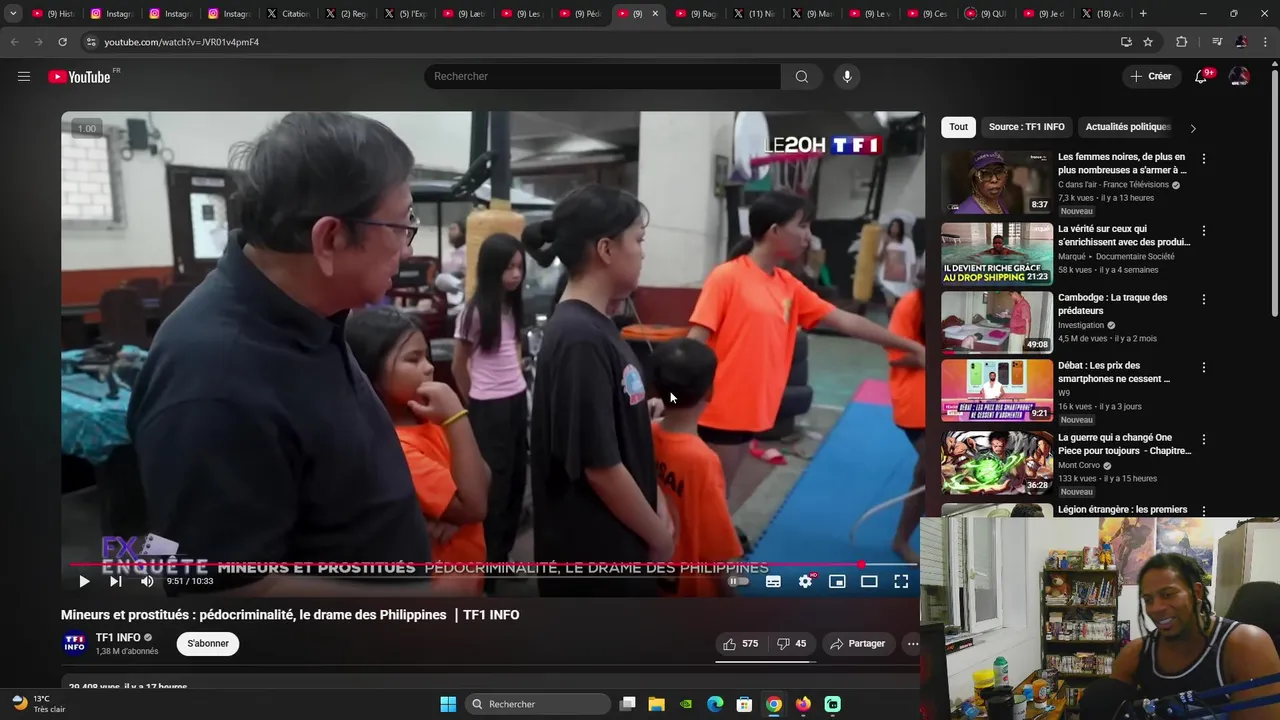Screen dimensions: 1280x720
Task: Open the Windows Start menu
Action: pos(448,704)
